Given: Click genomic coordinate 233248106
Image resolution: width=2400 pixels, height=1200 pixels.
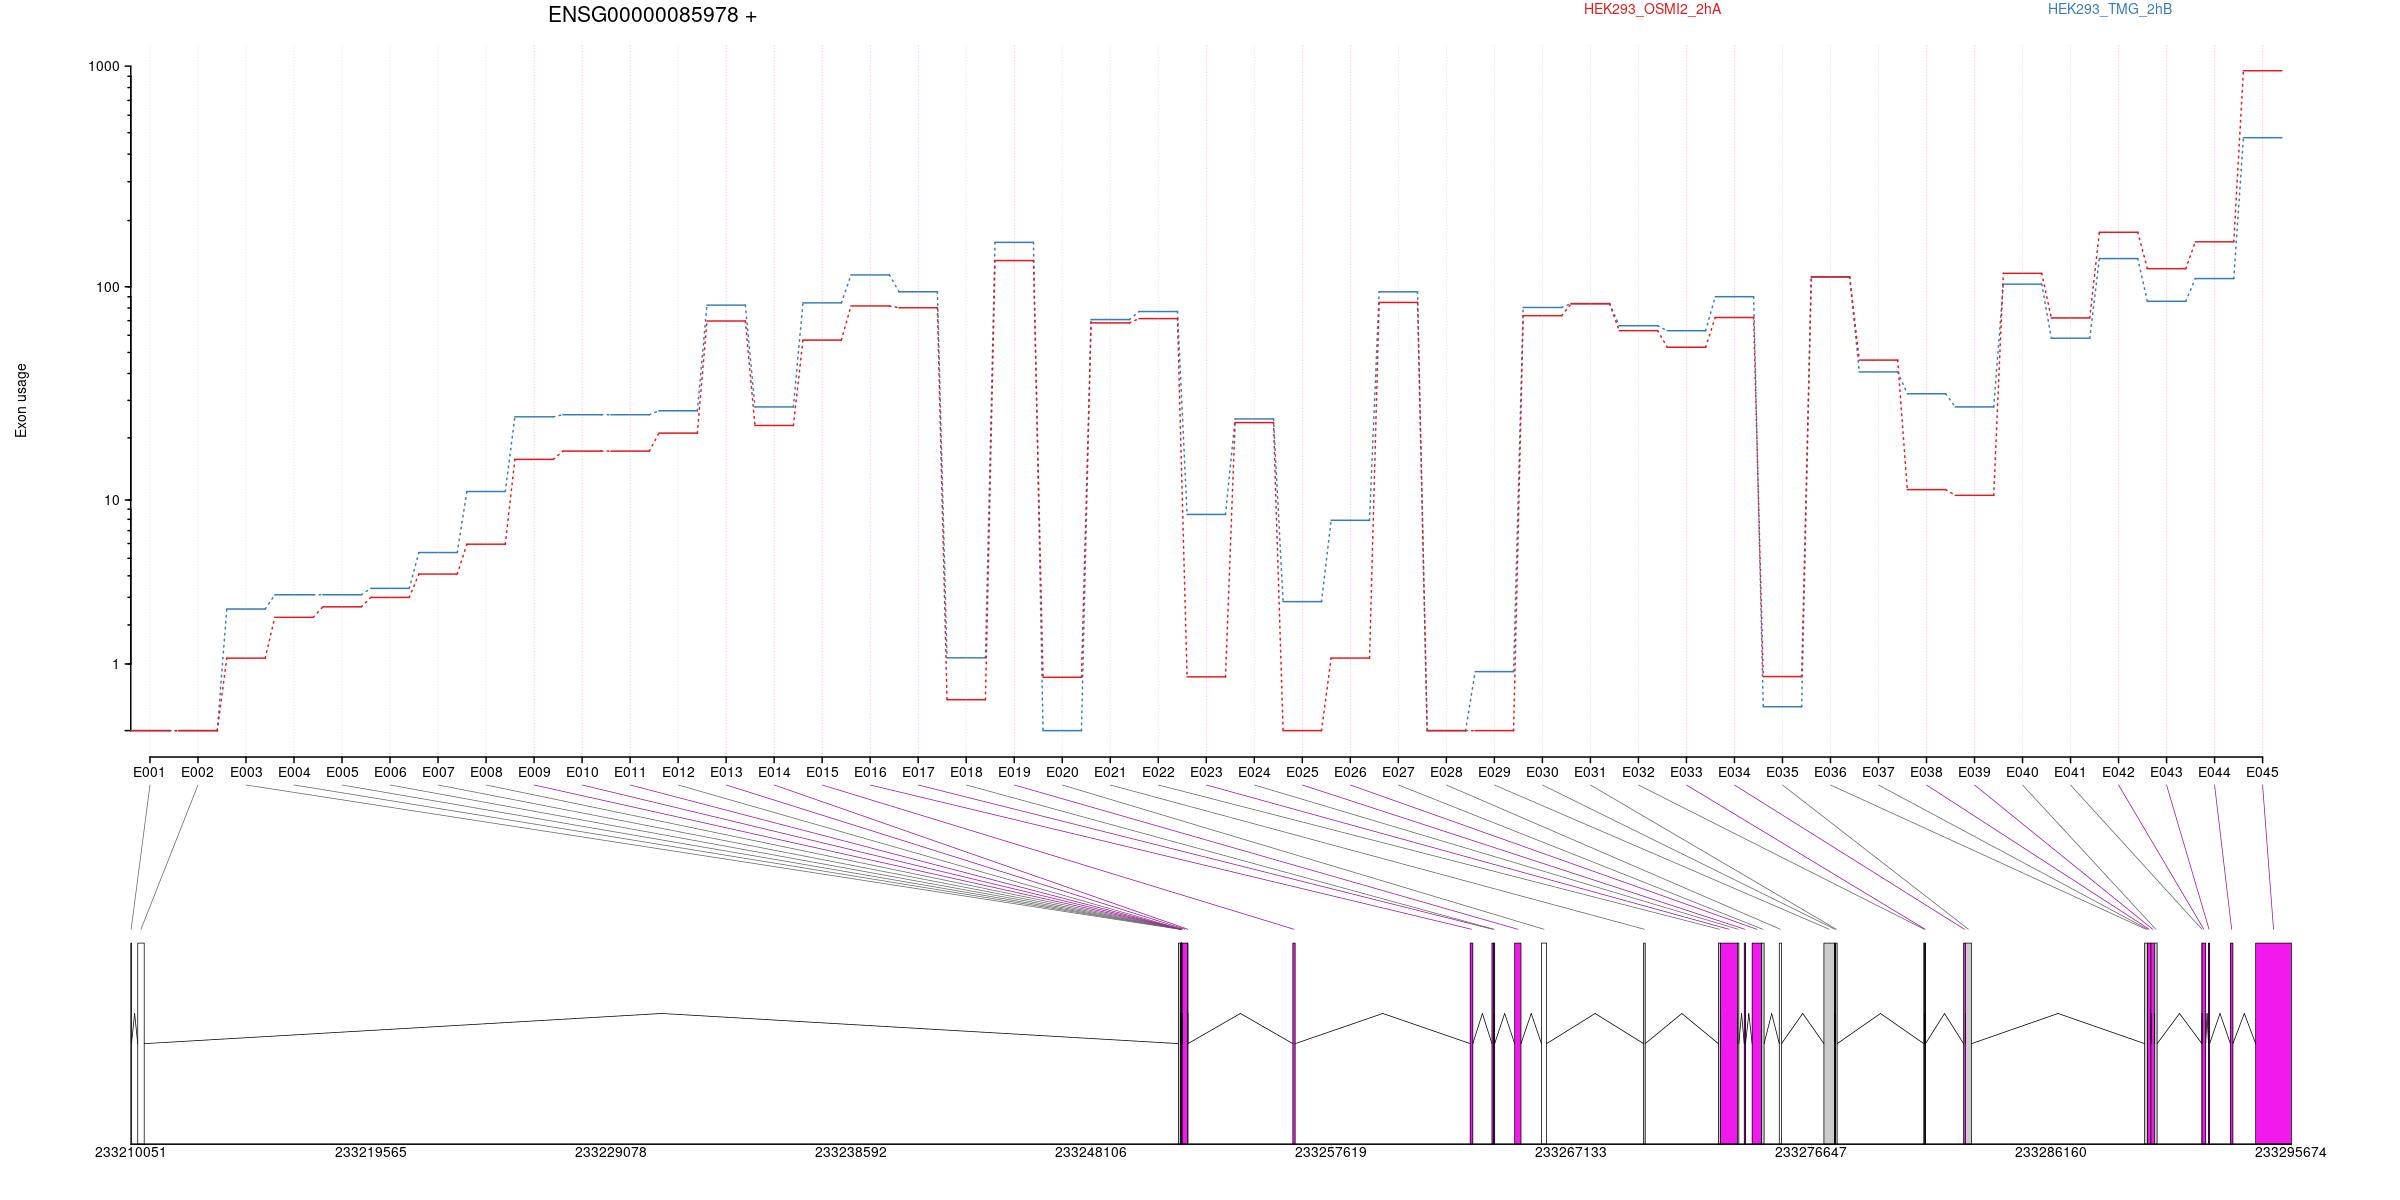Looking at the screenshot, I should (1091, 1153).
